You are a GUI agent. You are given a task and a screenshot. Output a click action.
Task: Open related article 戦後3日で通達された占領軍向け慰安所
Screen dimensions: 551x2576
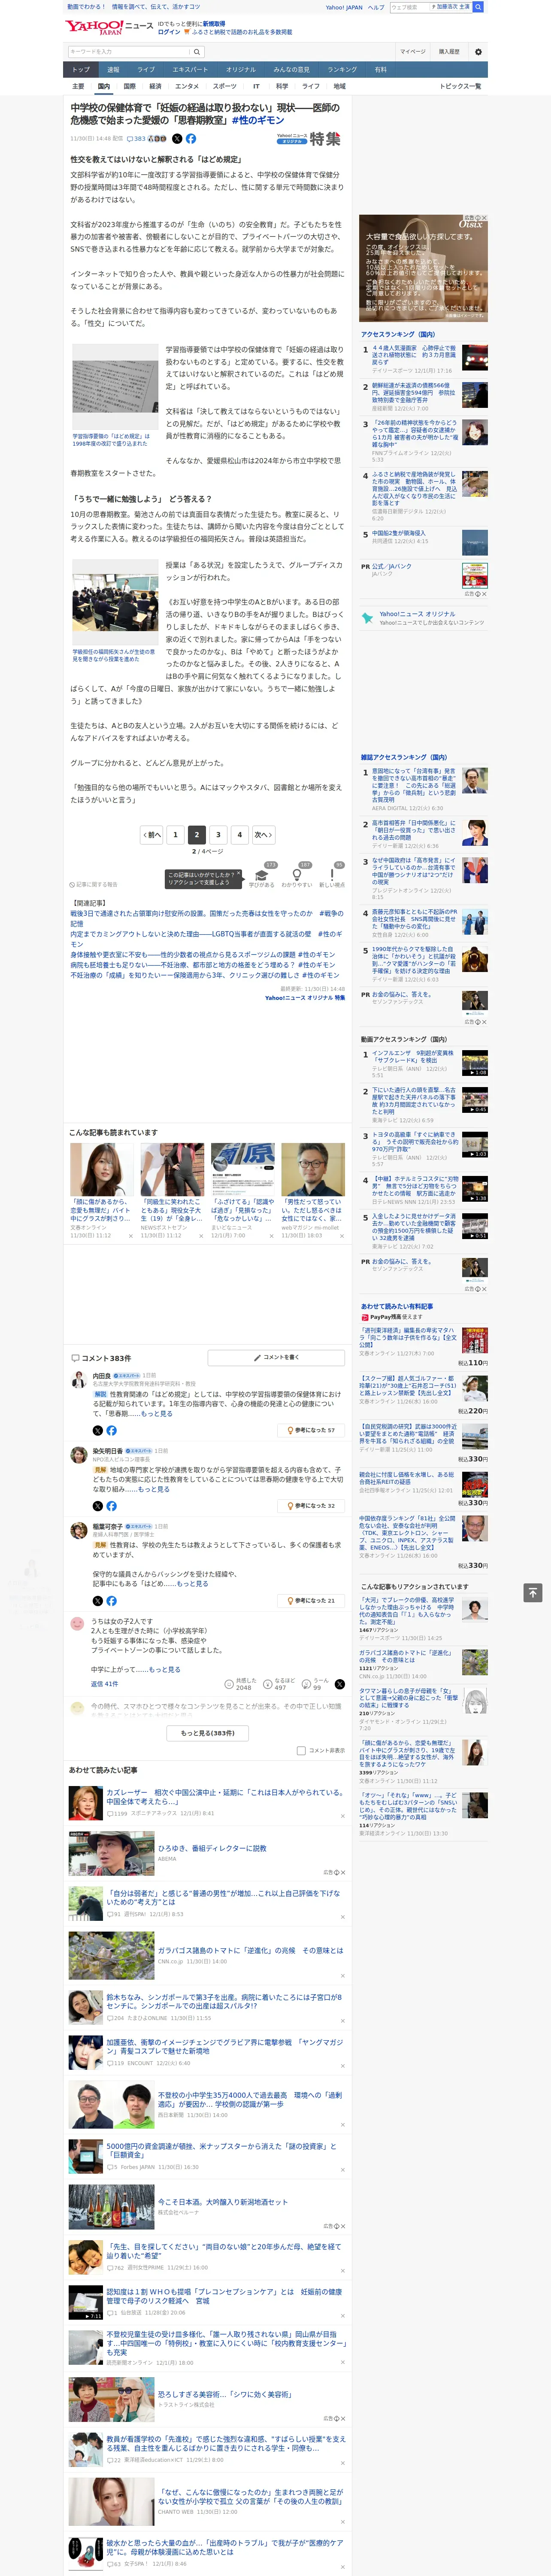click(x=206, y=918)
